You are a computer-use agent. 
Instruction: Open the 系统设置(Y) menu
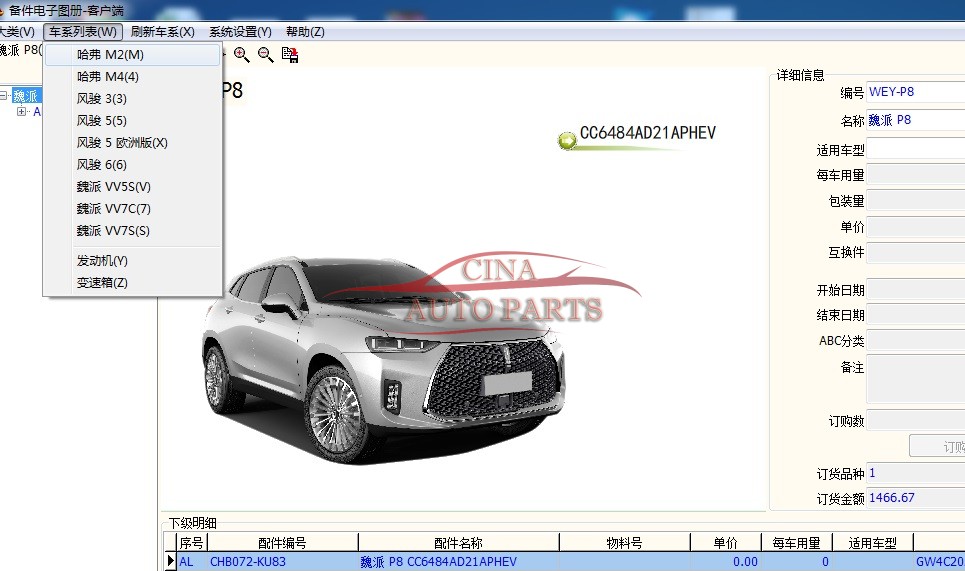[x=240, y=32]
